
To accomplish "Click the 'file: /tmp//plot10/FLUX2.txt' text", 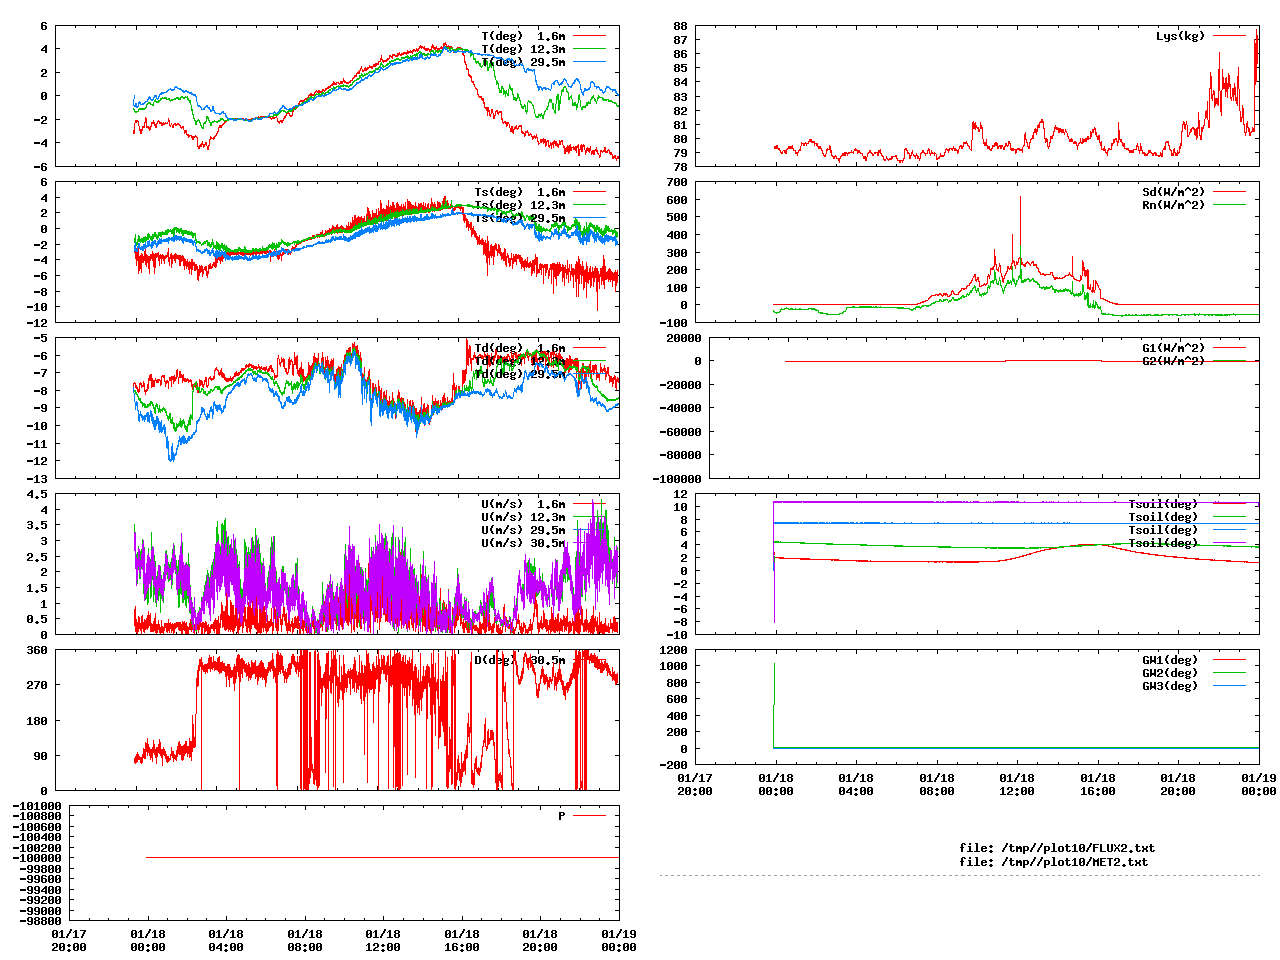I will (x=1057, y=848).
